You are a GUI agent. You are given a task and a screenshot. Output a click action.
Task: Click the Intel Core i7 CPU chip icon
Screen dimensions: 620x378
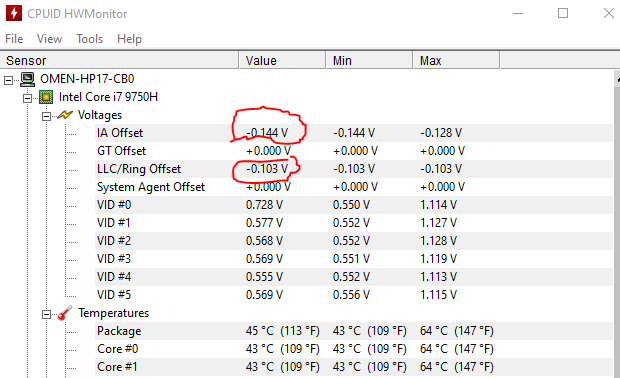[46, 97]
